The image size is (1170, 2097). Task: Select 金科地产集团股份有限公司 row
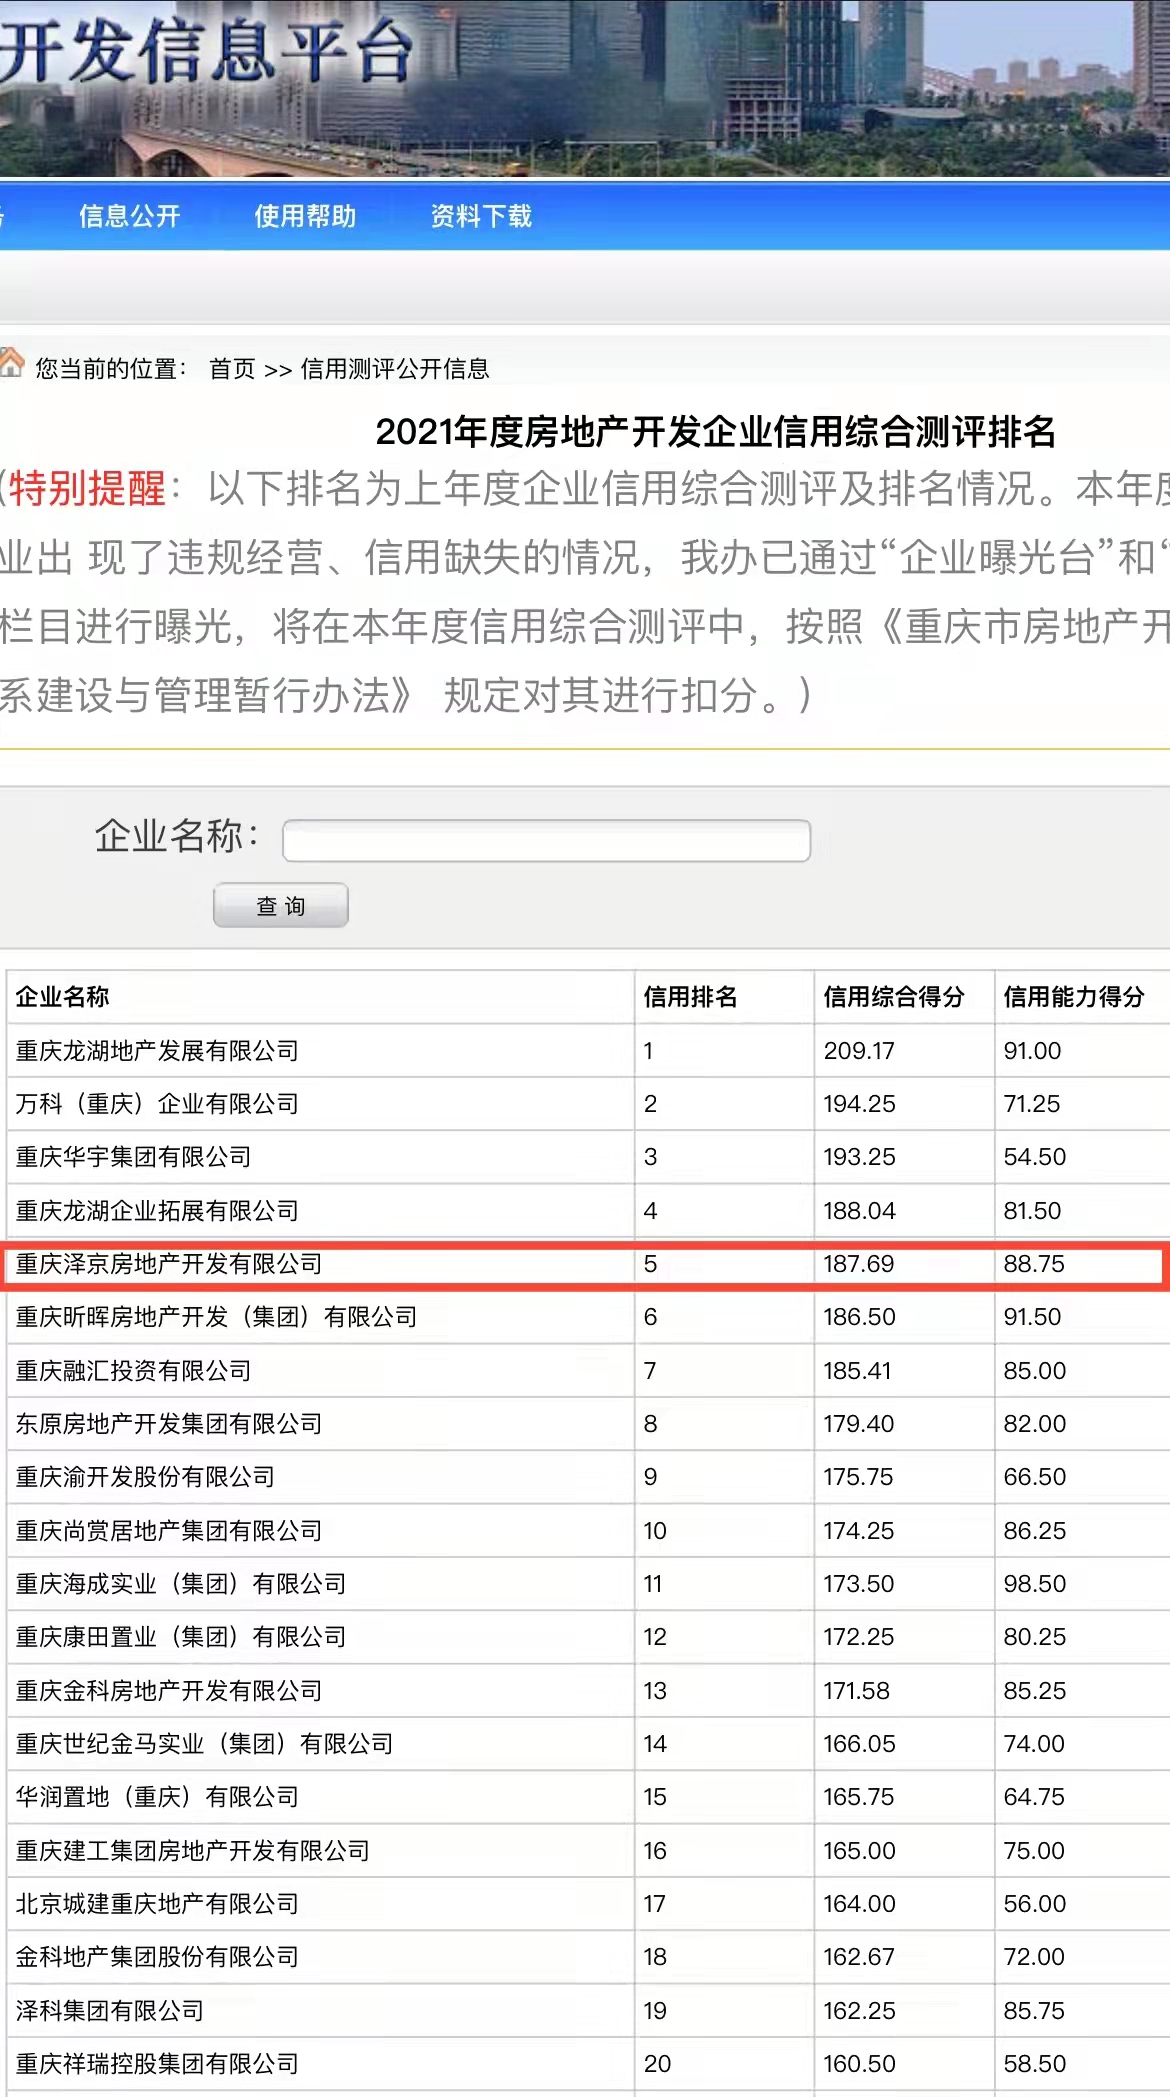click(588, 1957)
